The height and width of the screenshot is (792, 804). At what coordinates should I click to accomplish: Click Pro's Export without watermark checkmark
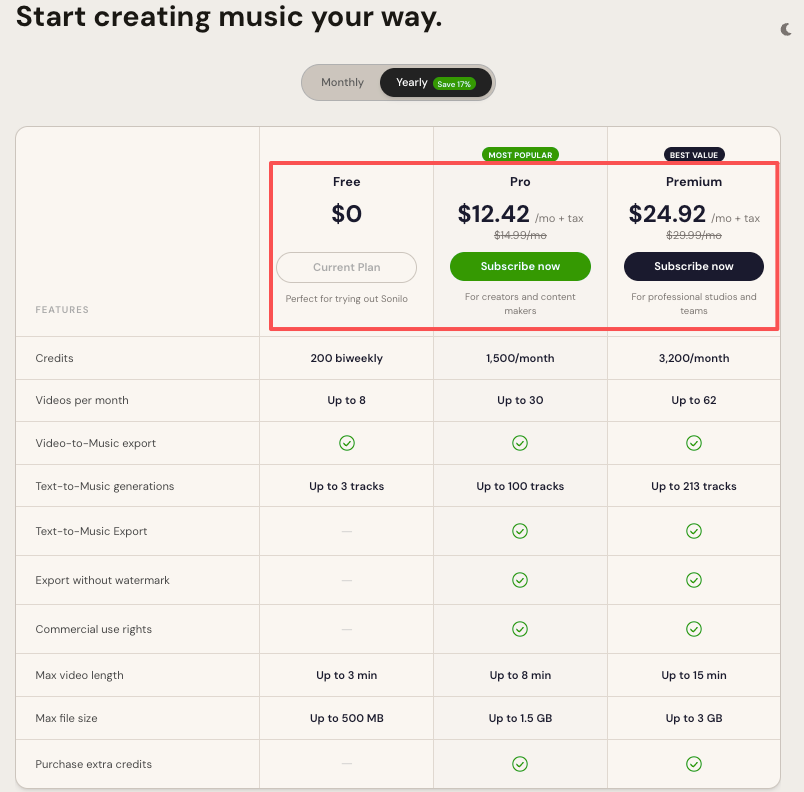[520, 580]
